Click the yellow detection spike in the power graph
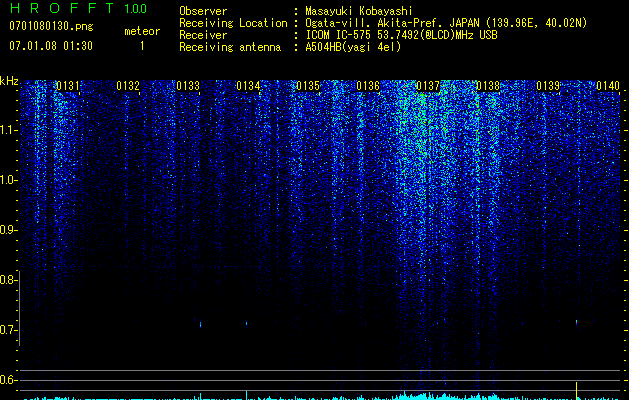 tap(576, 389)
